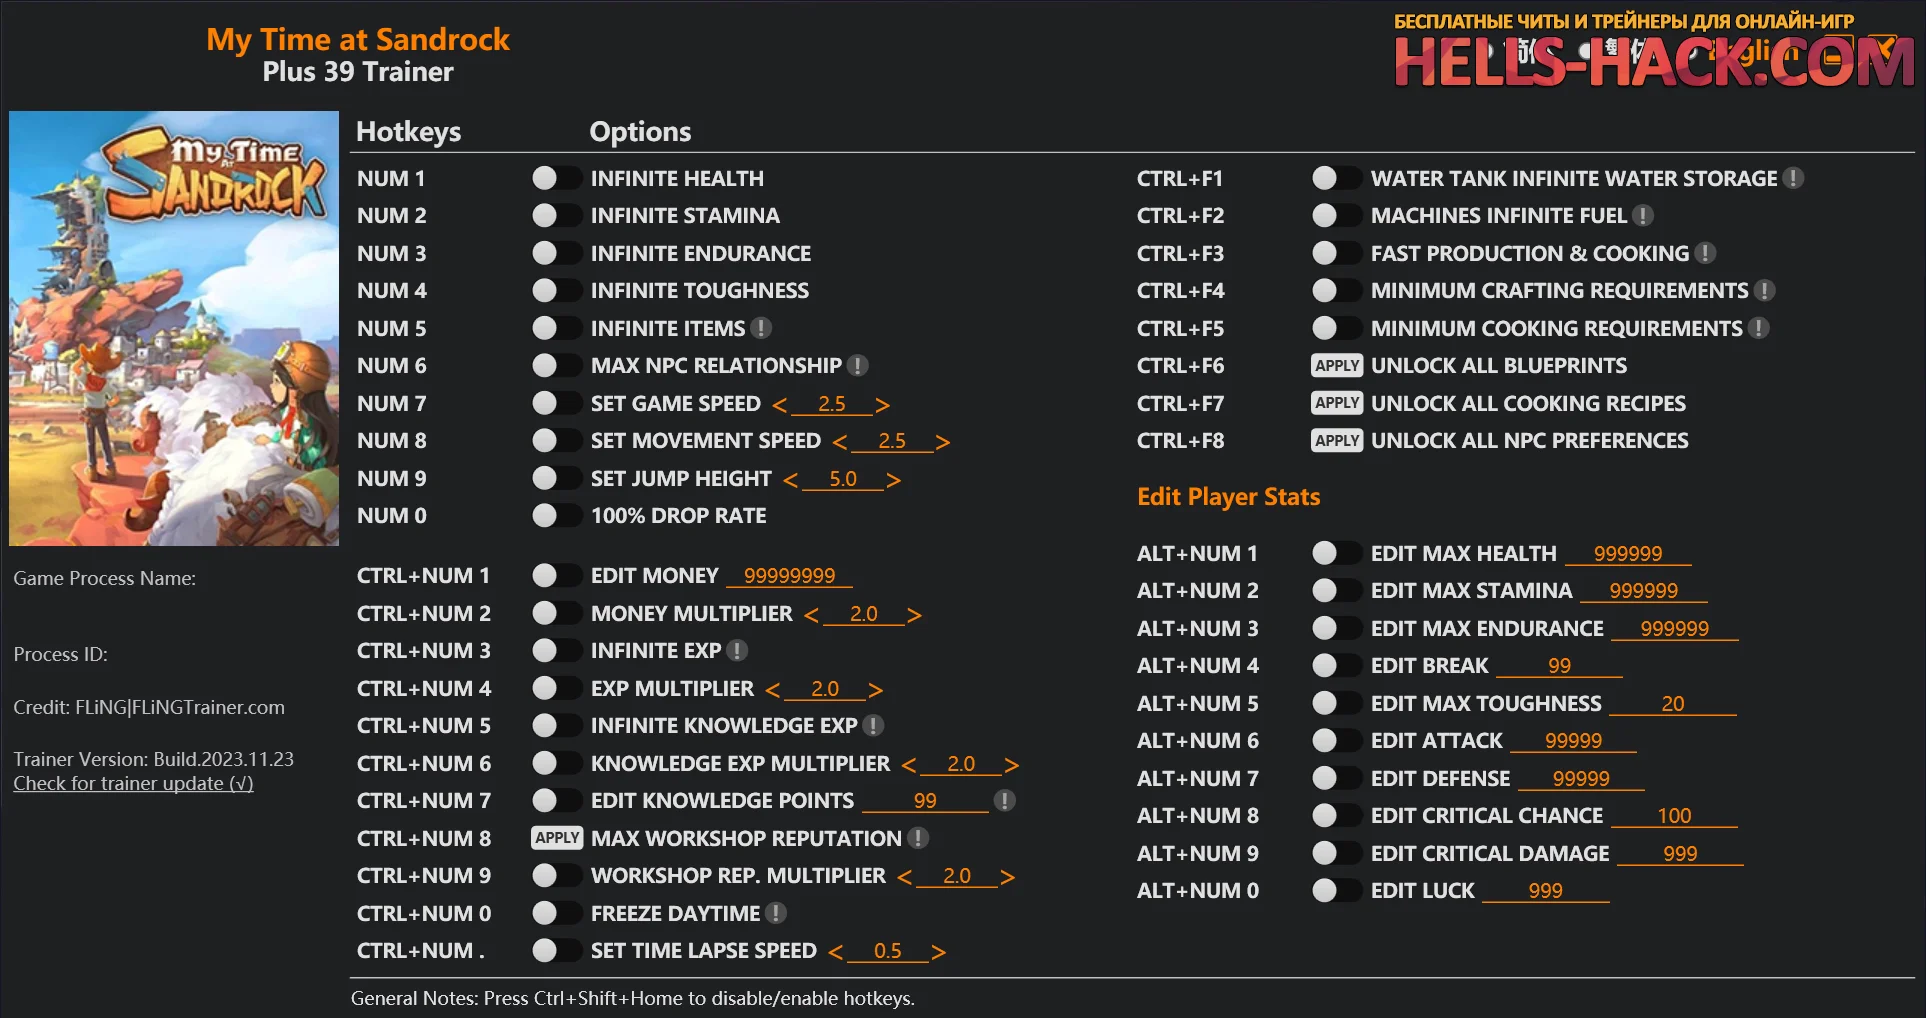The width and height of the screenshot is (1926, 1018).
Task: Turn on 100% Drop Rate
Action: (556, 516)
